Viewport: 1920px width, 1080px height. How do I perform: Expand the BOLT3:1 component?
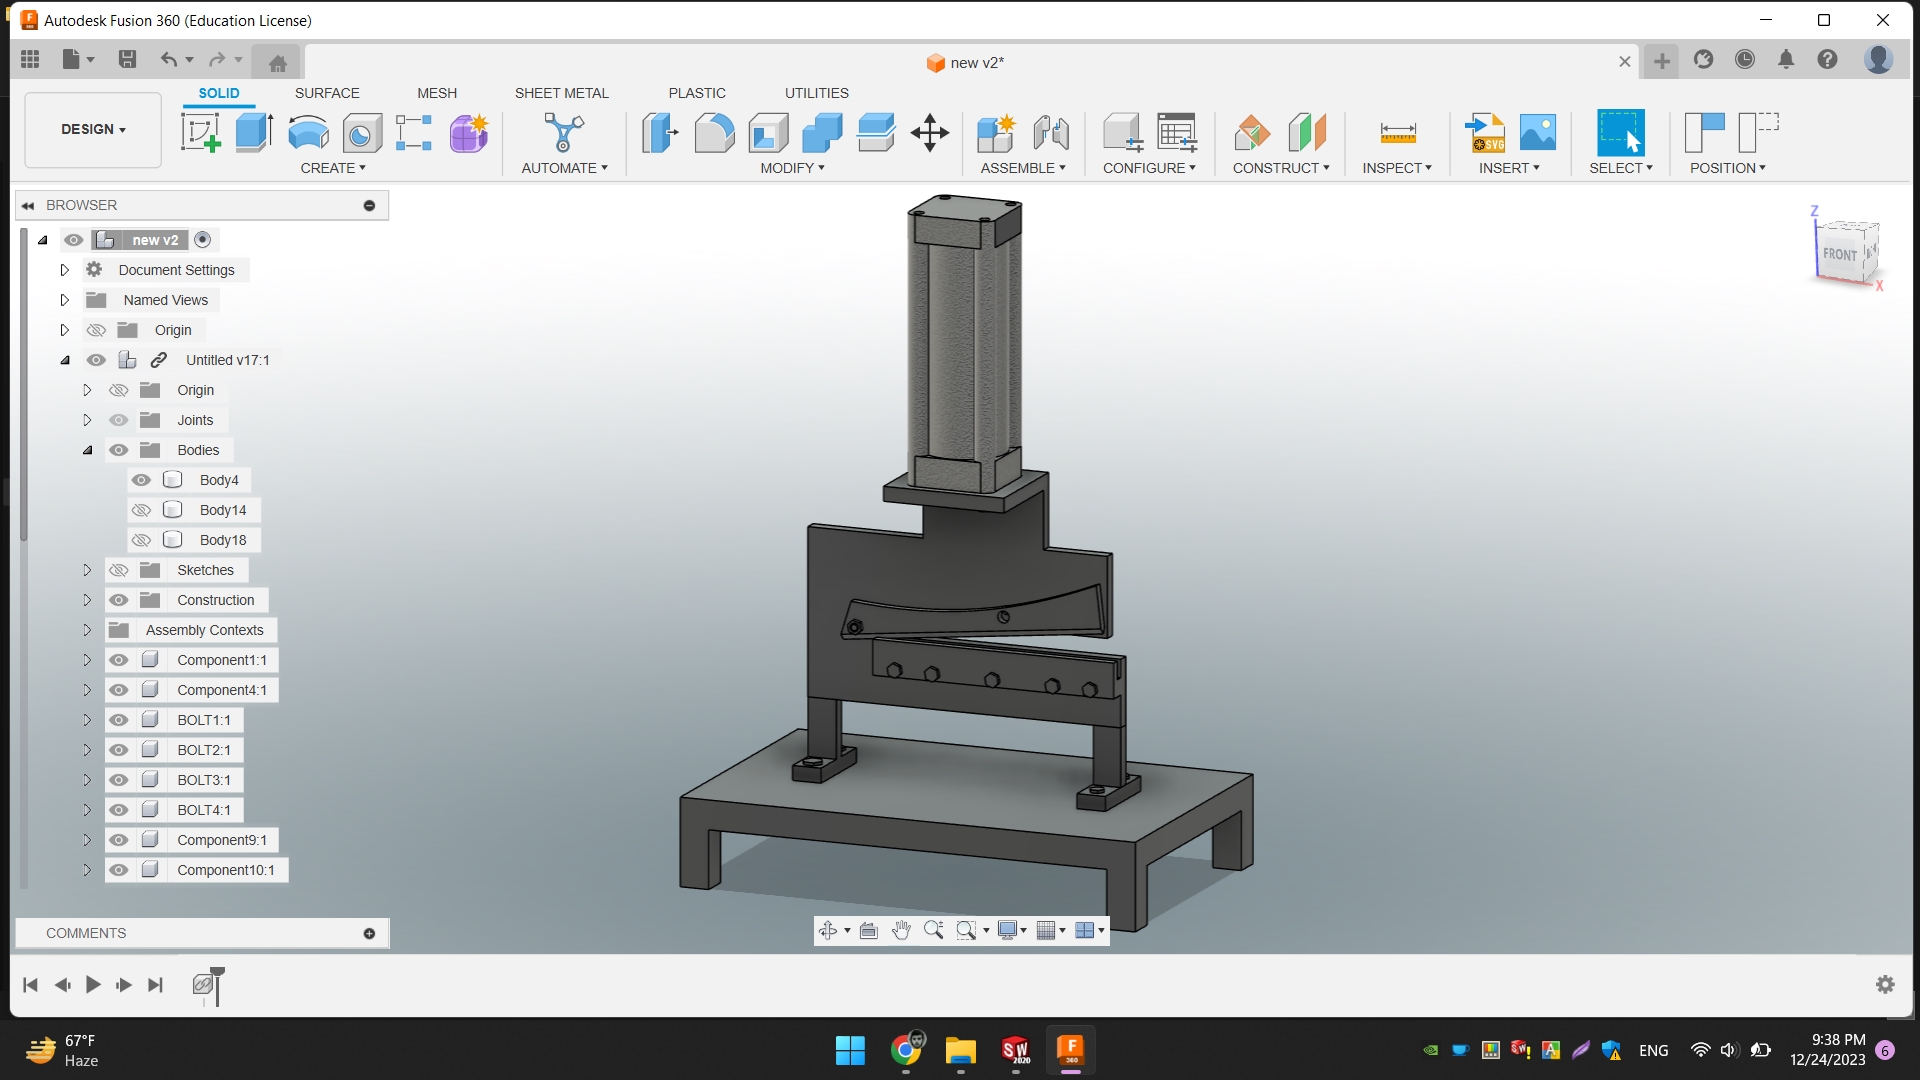tap(87, 780)
